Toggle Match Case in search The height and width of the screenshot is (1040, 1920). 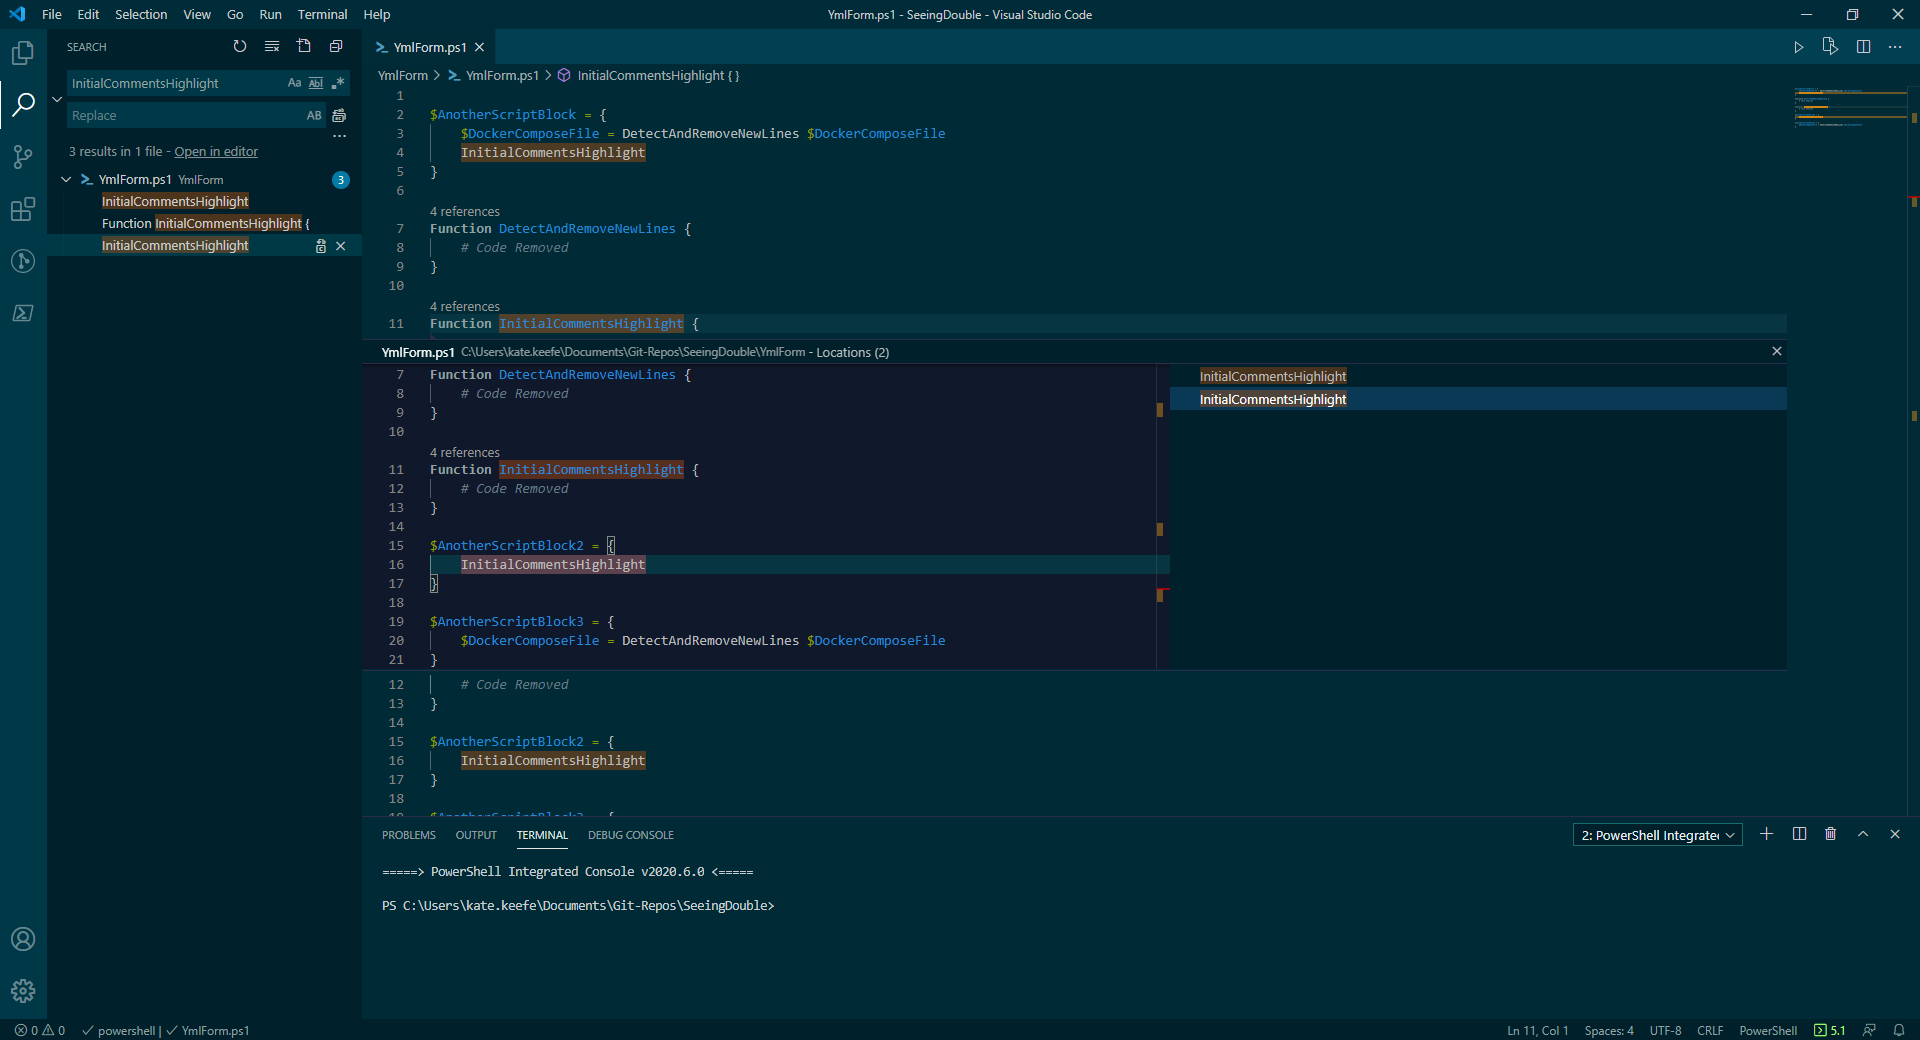coord(294,83)
